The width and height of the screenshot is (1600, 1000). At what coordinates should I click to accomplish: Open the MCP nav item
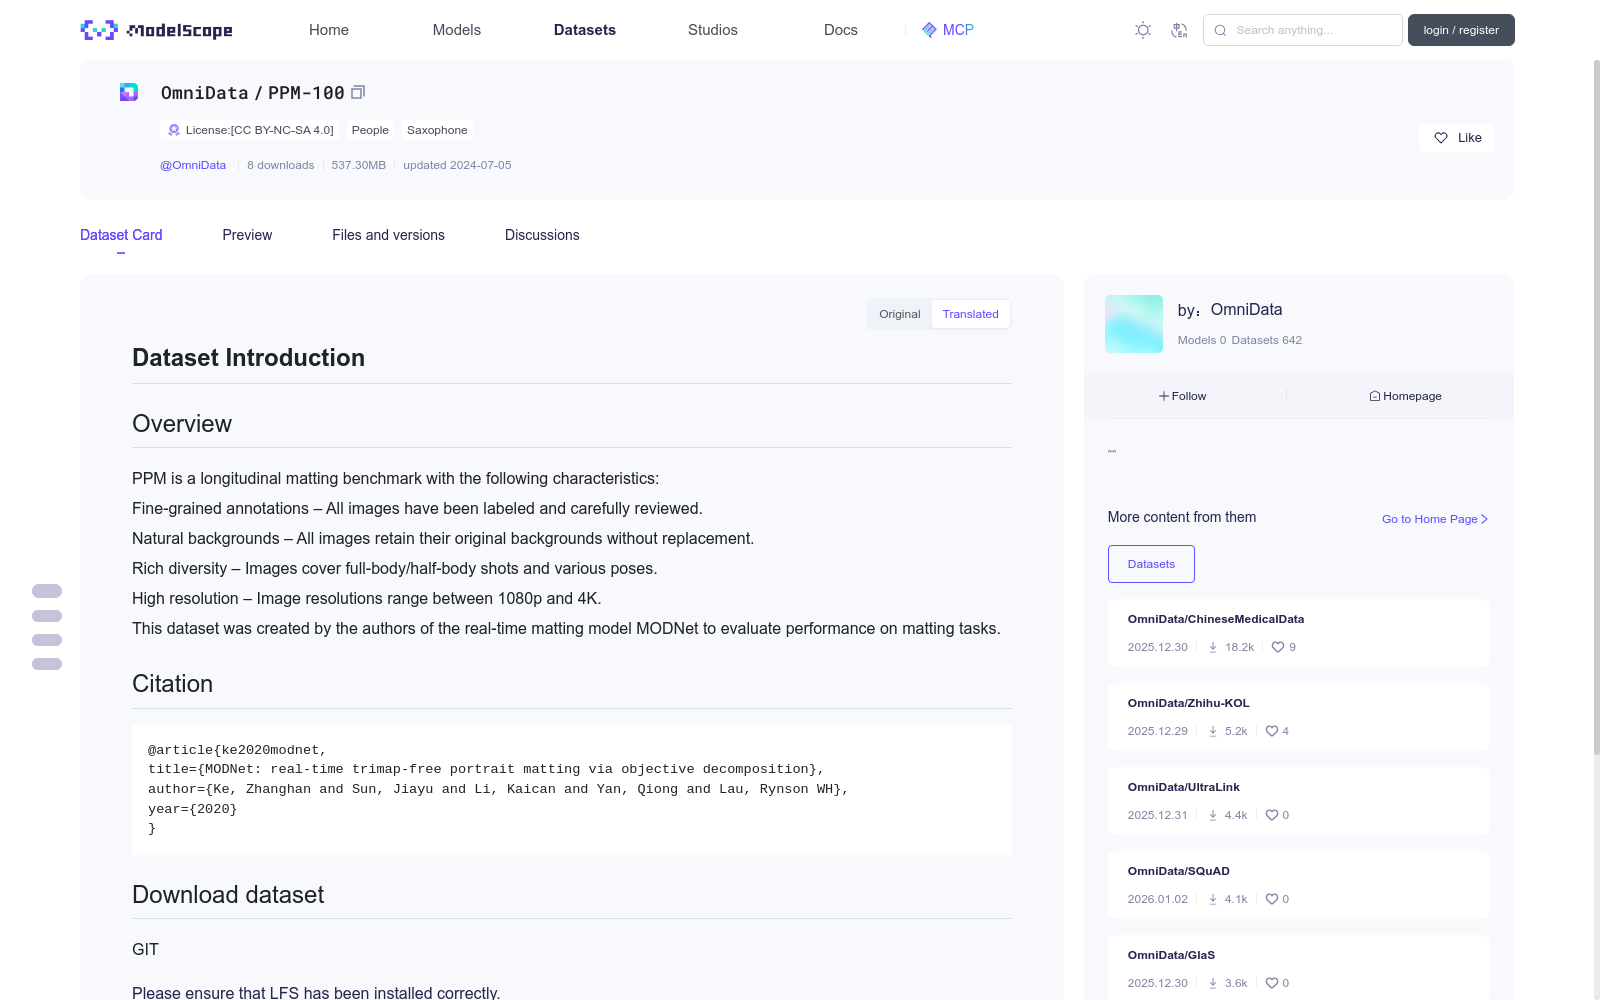click(948, 30)
